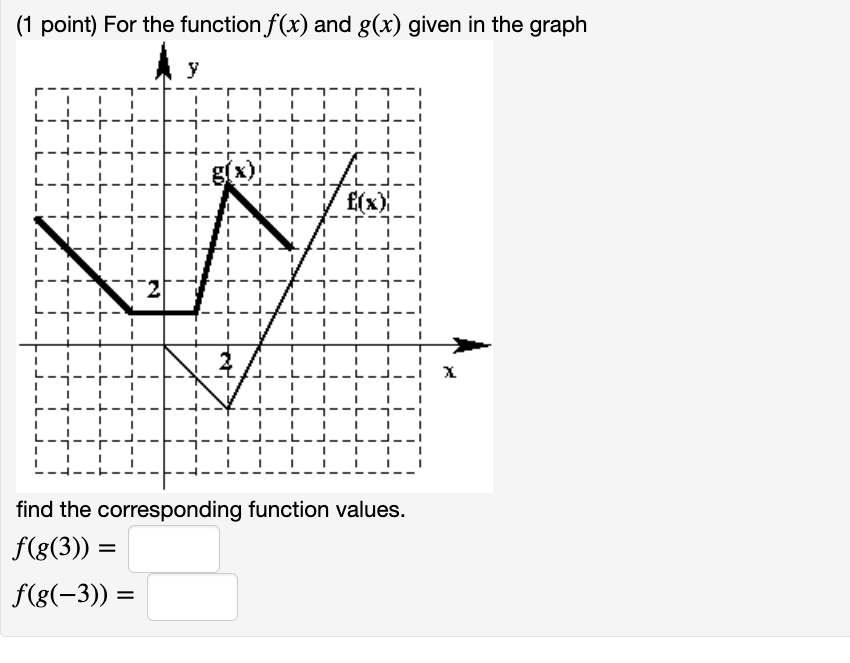Click the vertex of the V-shaped f(x) graph
This screenshot has height=663, width=850.
[x=228, y=408]
